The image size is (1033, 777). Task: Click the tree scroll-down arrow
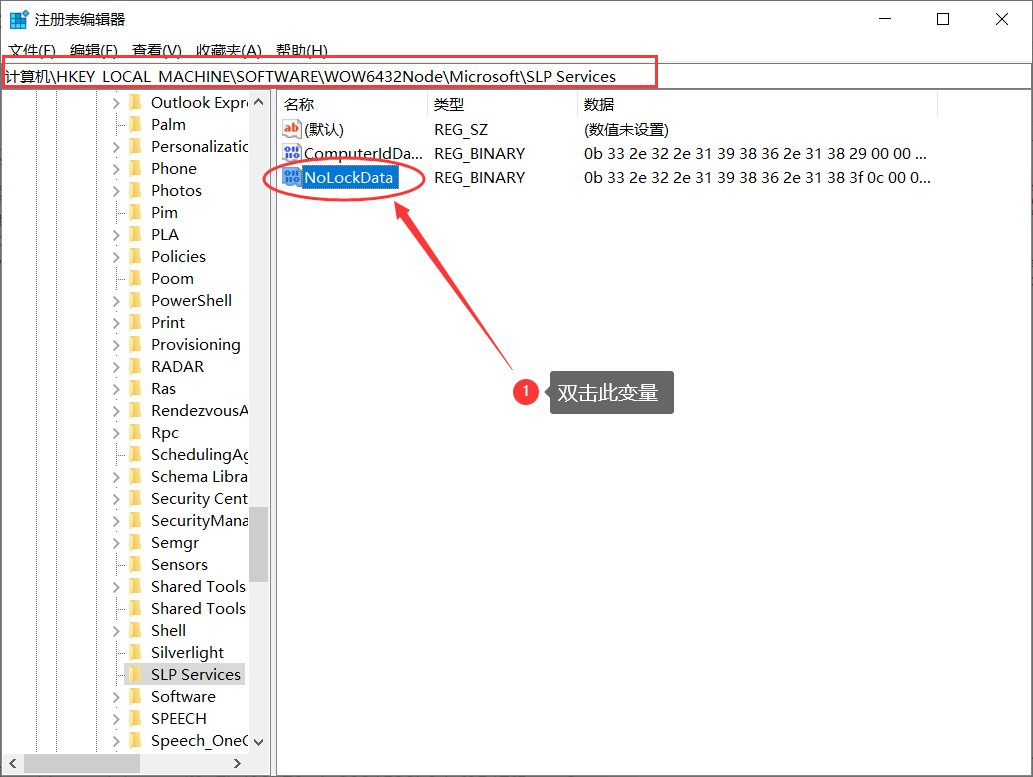click(258, 742)
